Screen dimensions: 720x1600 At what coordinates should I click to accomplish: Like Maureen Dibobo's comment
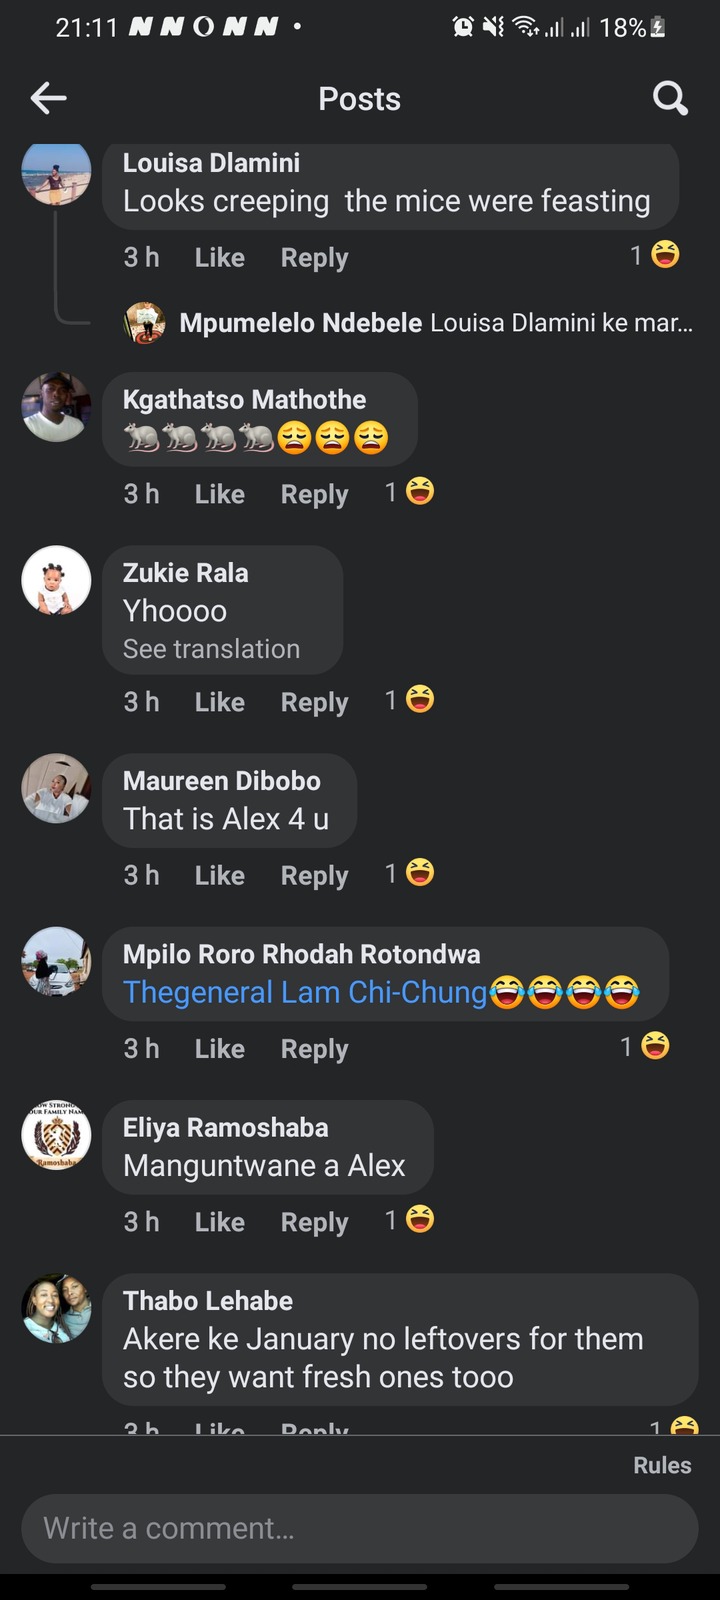pyautogui.click(x=219, y=875)
